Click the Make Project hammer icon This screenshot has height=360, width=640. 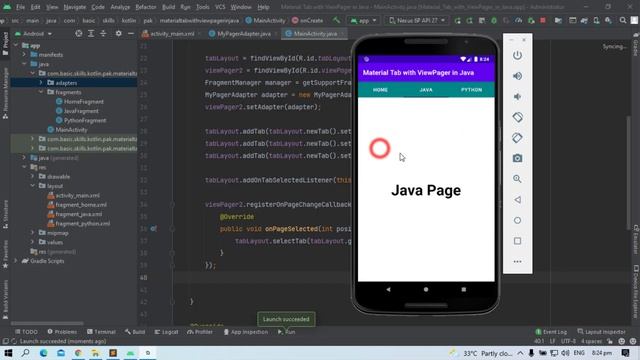tap(336, 20)
